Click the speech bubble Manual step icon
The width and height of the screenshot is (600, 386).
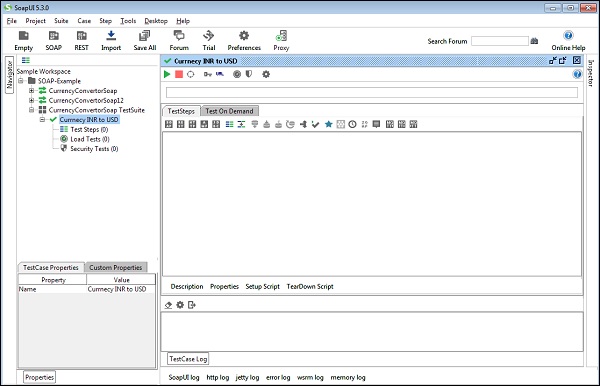[x=377, y=124]
